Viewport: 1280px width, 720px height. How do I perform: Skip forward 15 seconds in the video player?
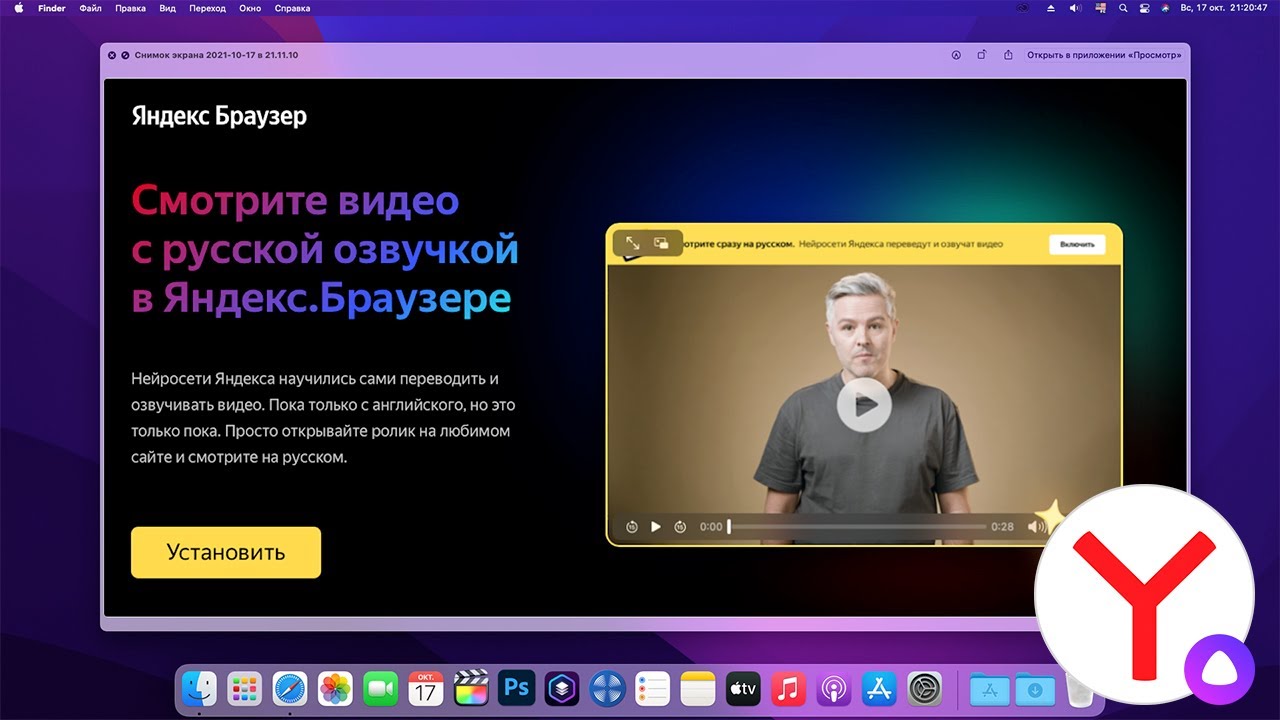click(x=680, y=526)
